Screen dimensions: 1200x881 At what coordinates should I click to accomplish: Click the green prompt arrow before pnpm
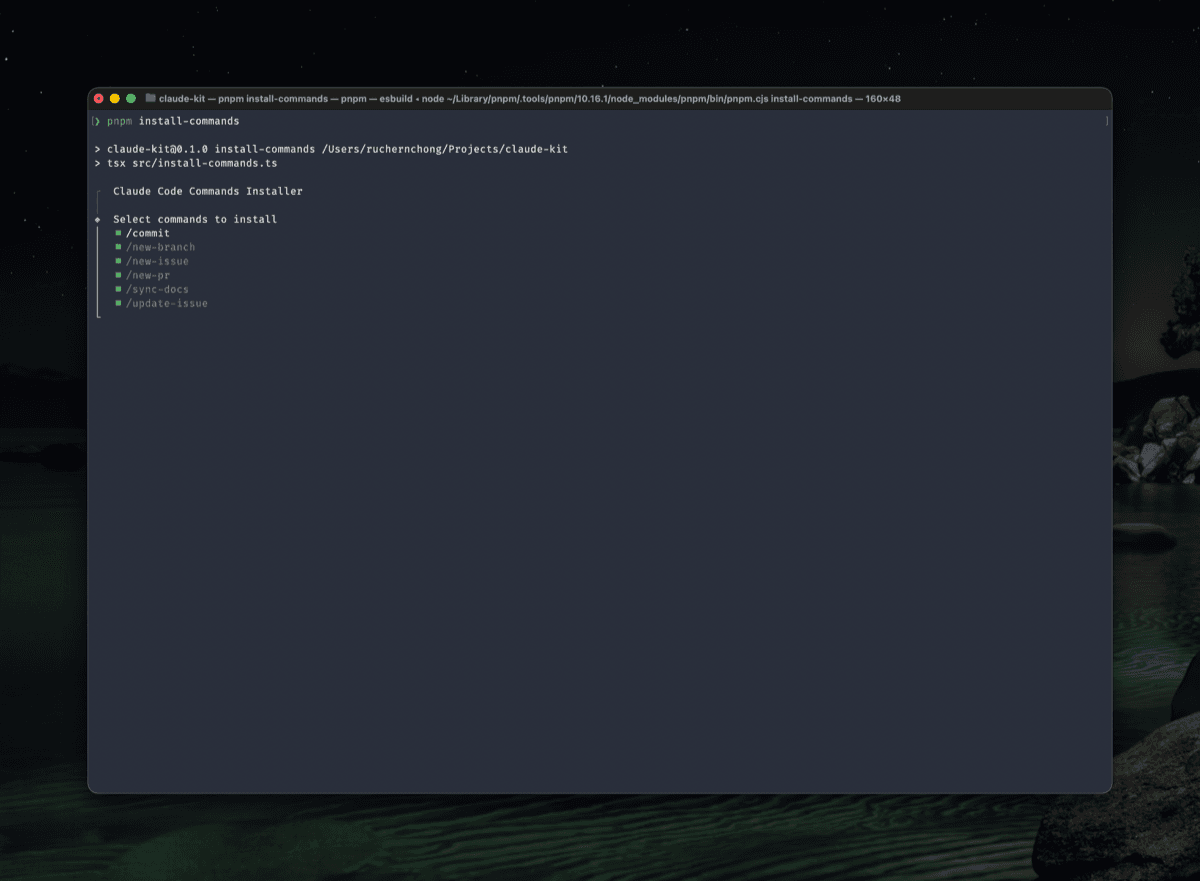[97, 121]
